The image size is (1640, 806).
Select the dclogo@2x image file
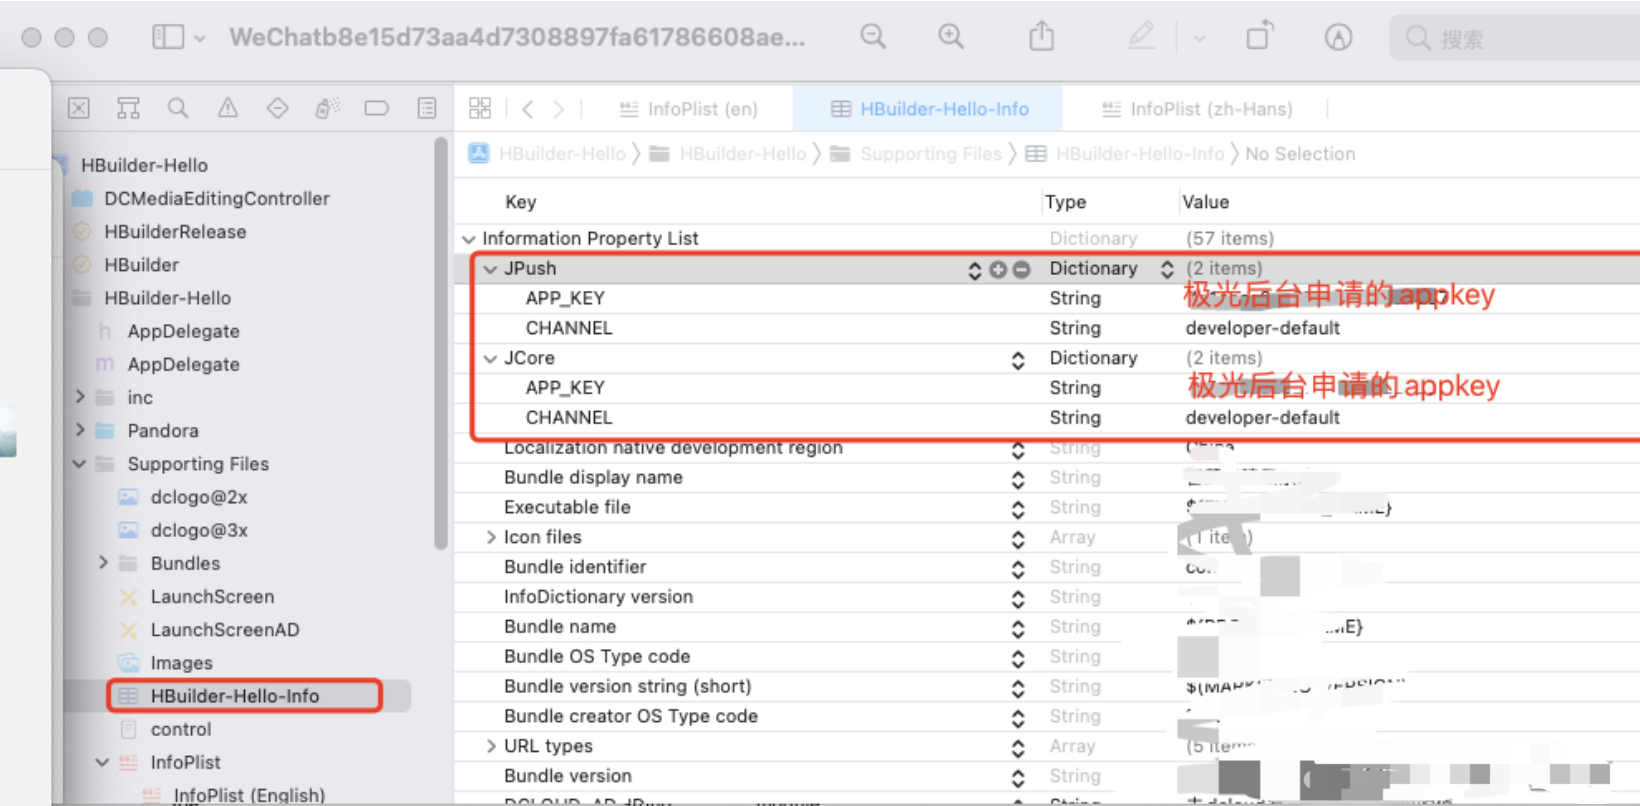tap(199, 497)
